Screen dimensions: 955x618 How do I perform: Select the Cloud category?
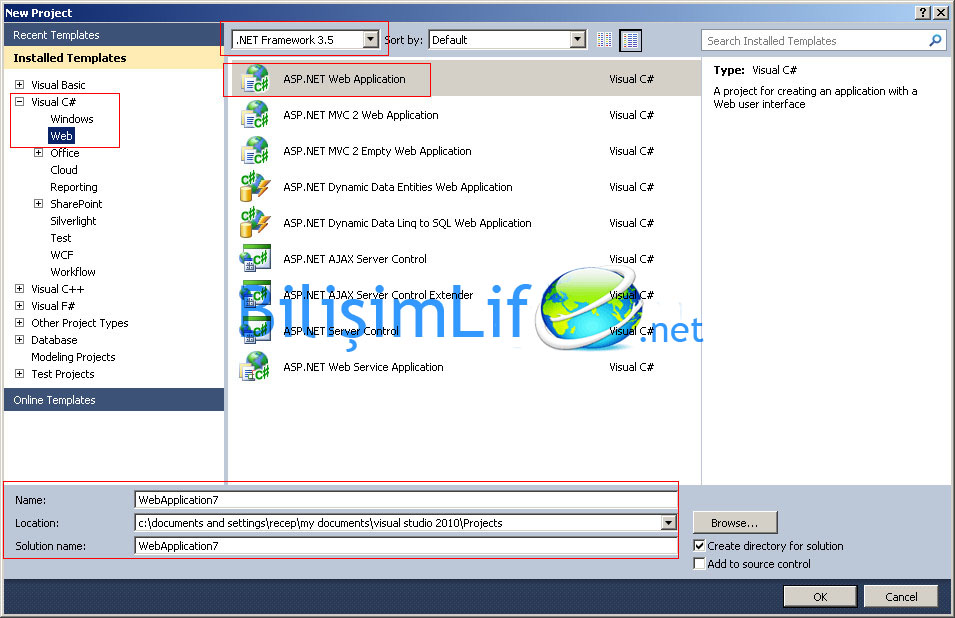point(64,170)
